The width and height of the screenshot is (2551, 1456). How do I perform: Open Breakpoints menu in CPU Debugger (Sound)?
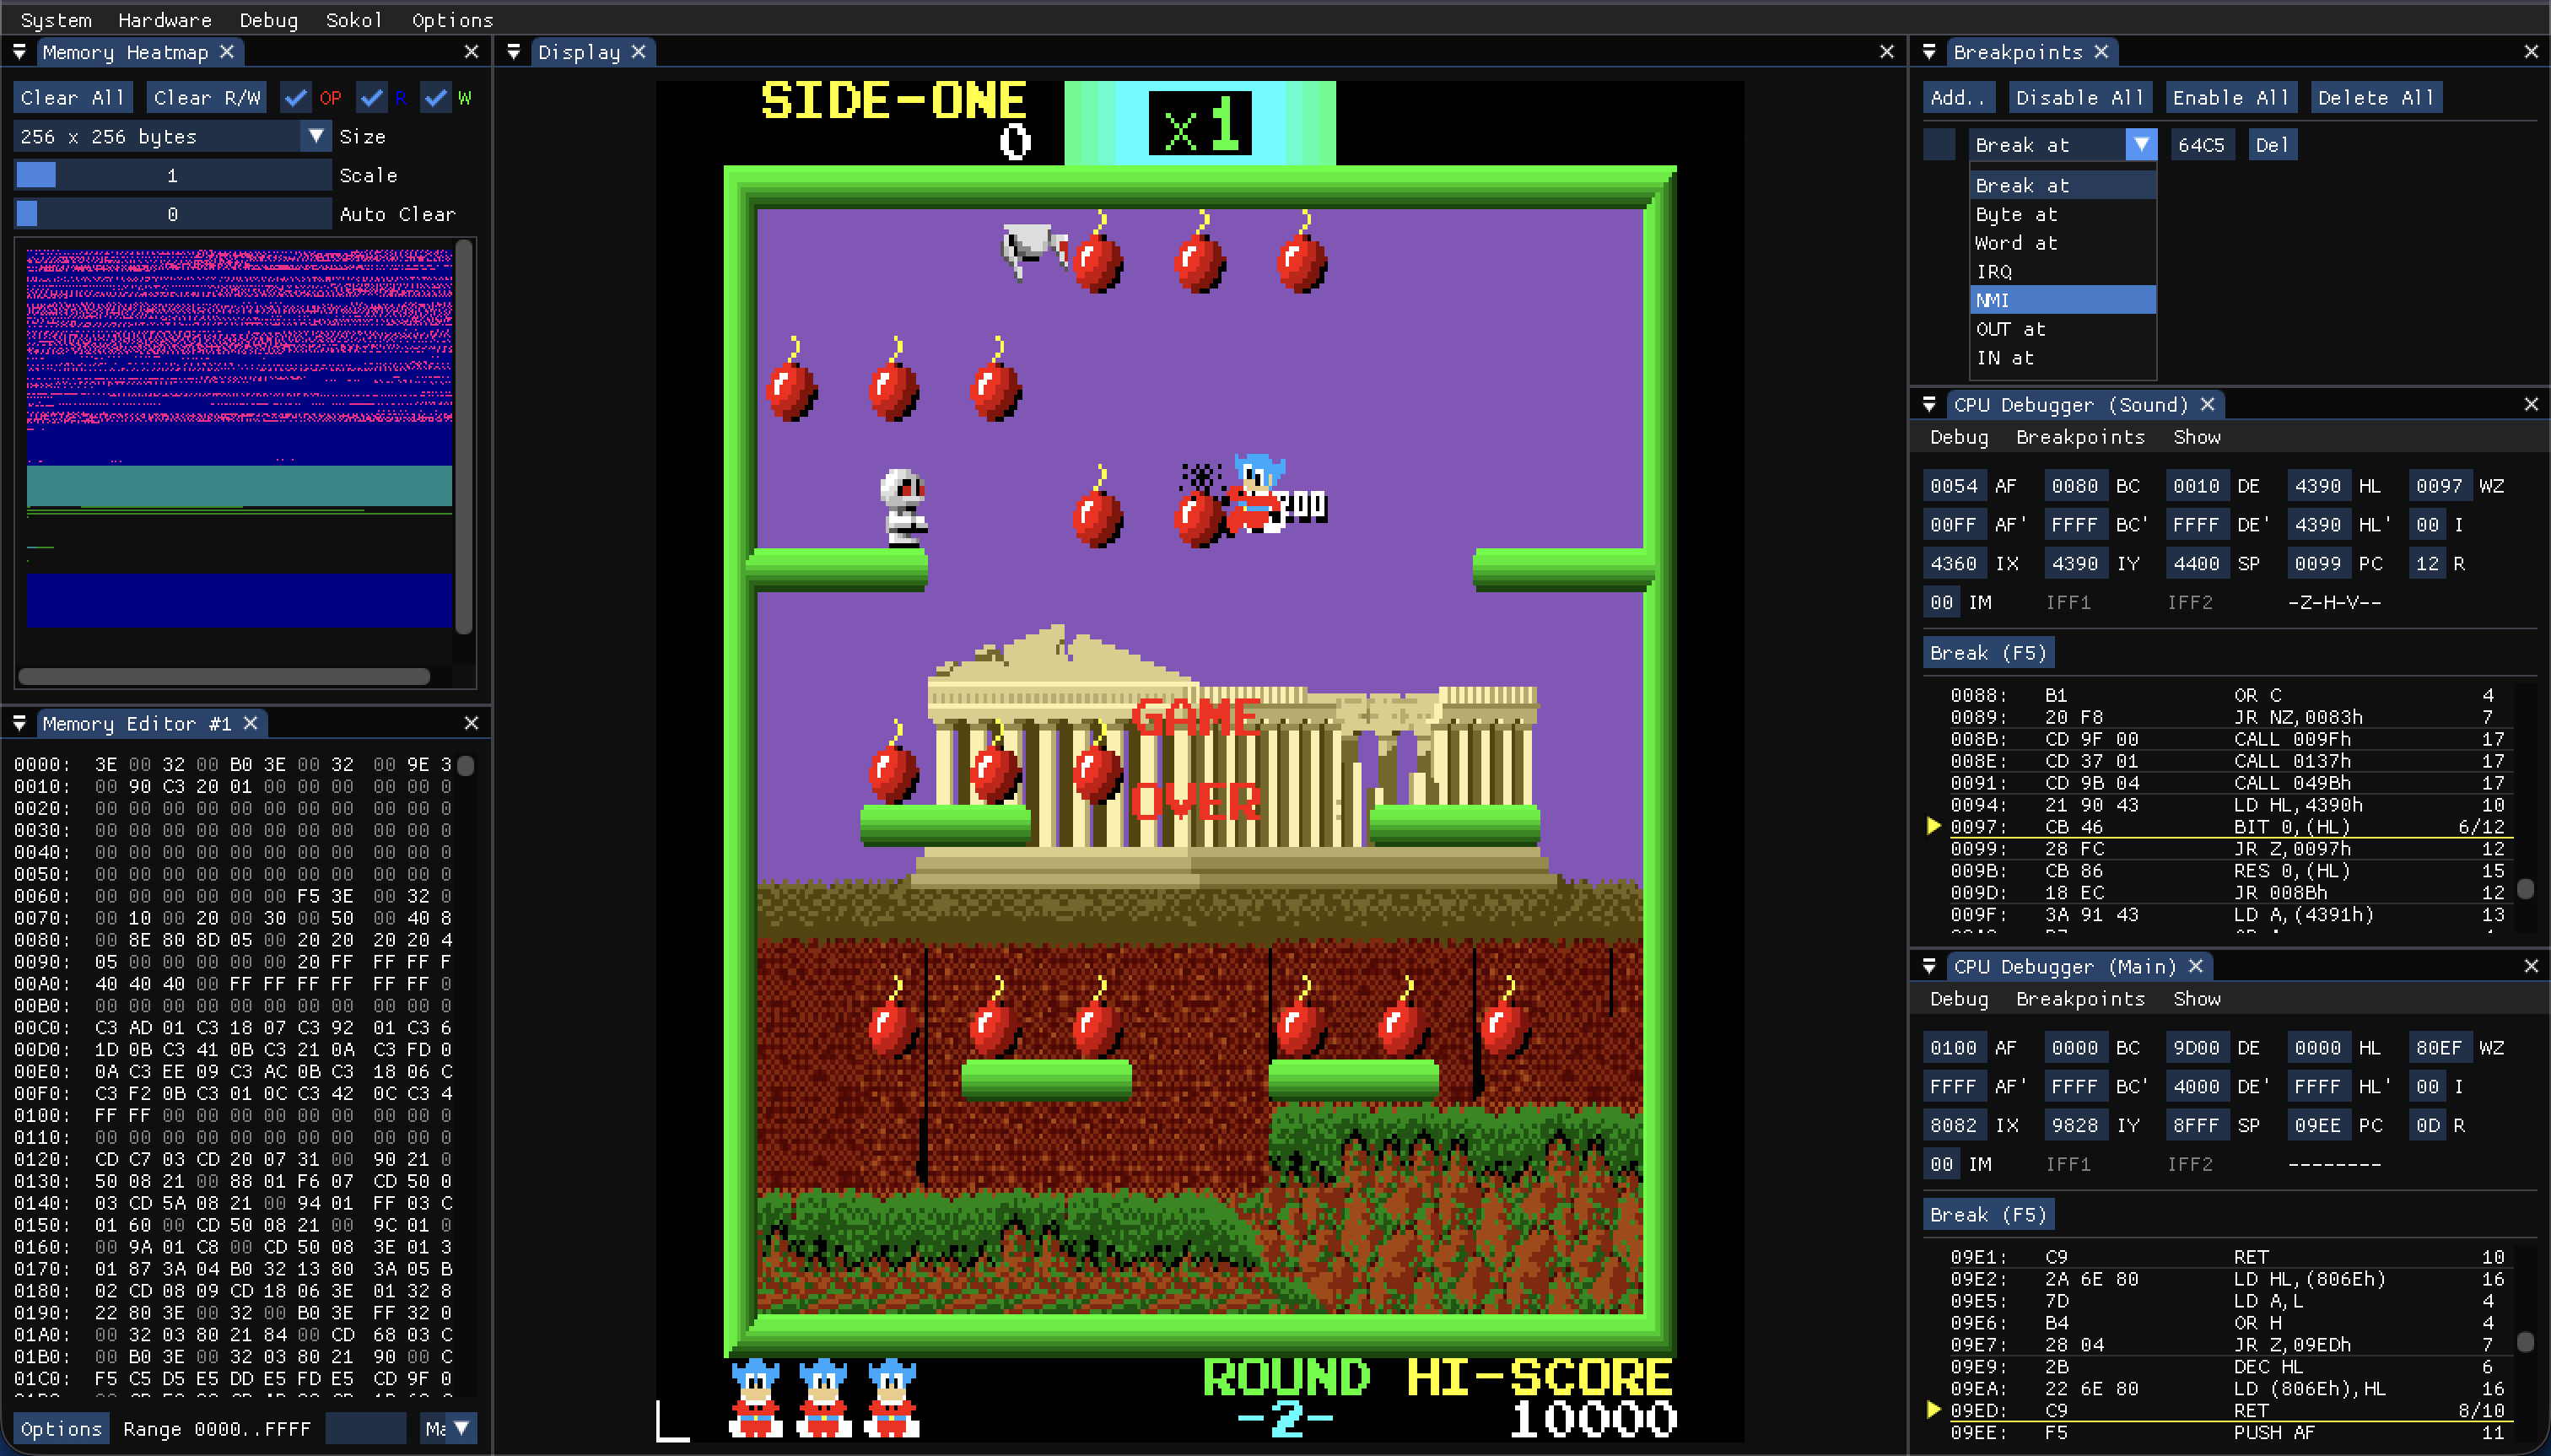pos(2080,437)
